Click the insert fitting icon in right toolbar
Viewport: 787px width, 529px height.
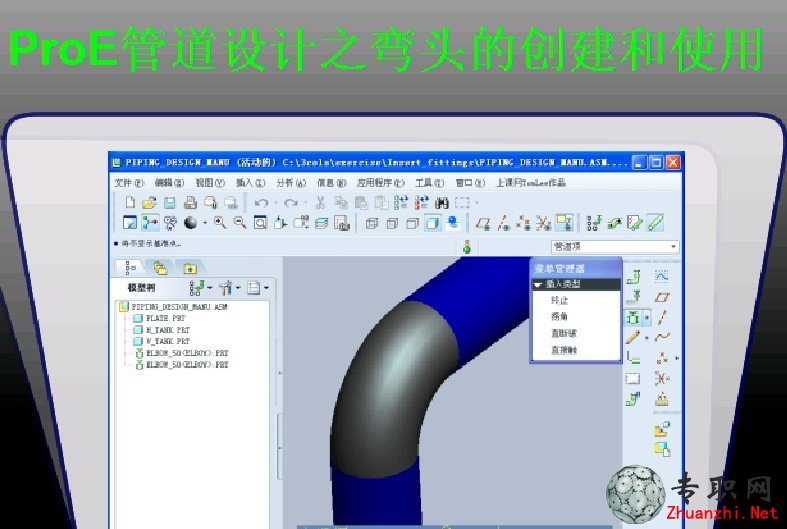click(633, 318)
